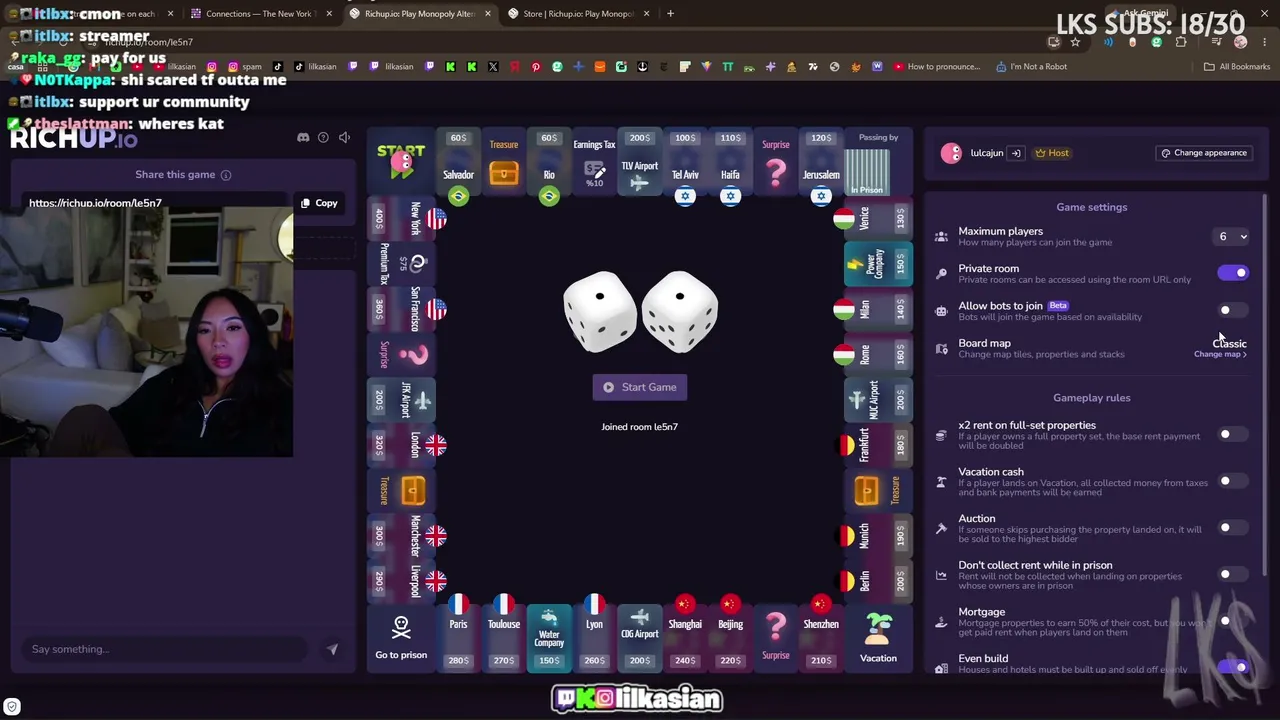Select the room URL text field

tap(155, 203)
